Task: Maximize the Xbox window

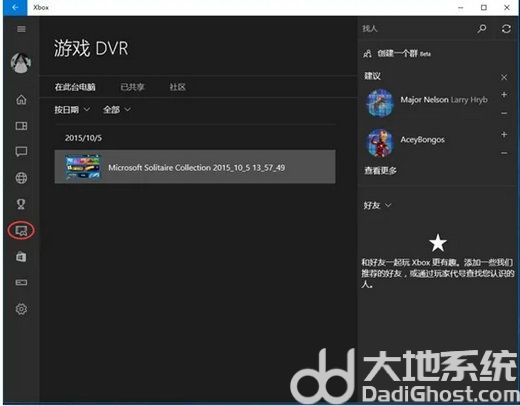Action: tap(484, 7)
